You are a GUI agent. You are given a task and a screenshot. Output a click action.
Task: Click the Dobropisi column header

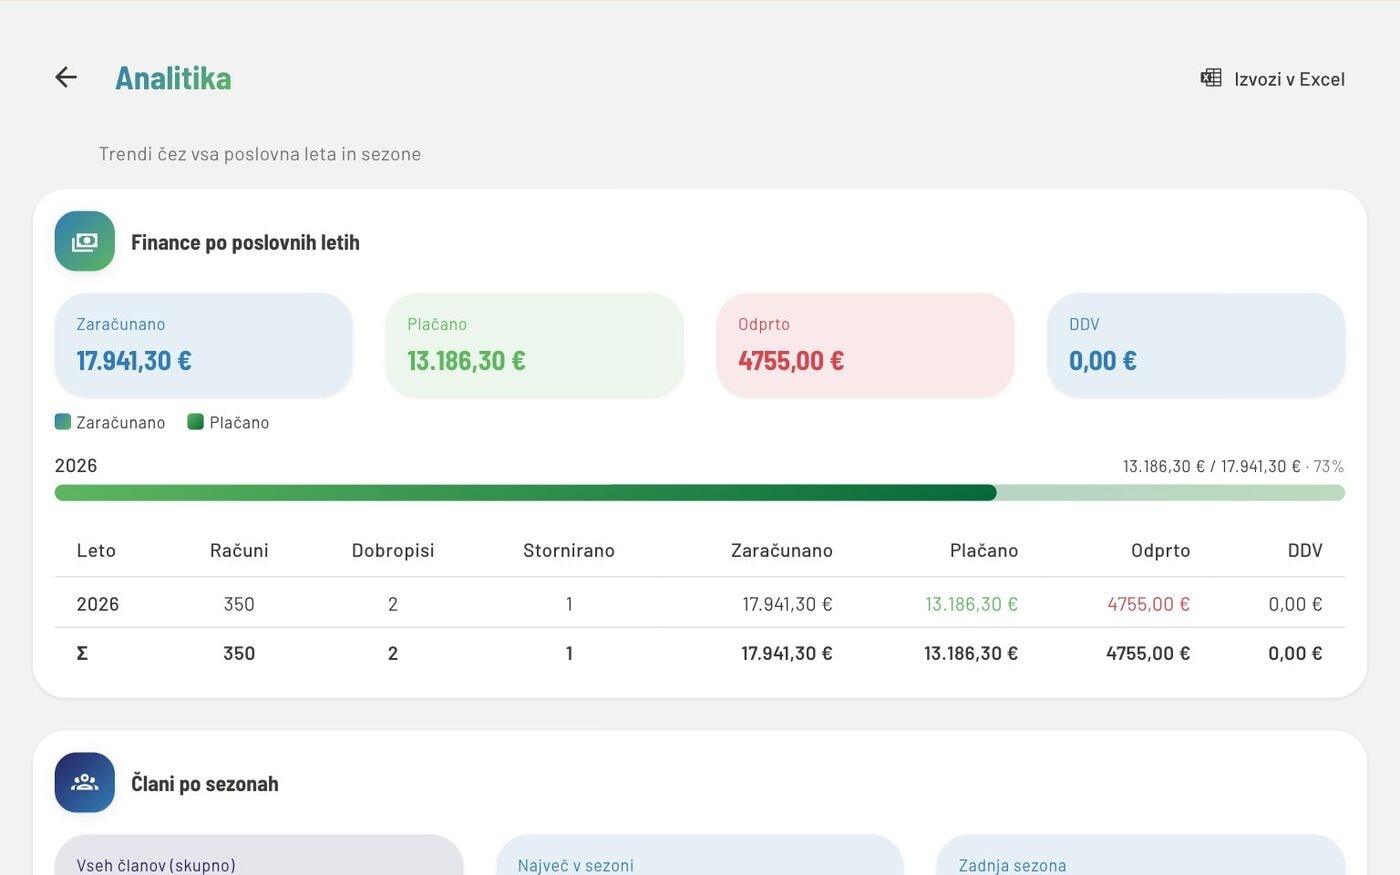coord(393,550)
